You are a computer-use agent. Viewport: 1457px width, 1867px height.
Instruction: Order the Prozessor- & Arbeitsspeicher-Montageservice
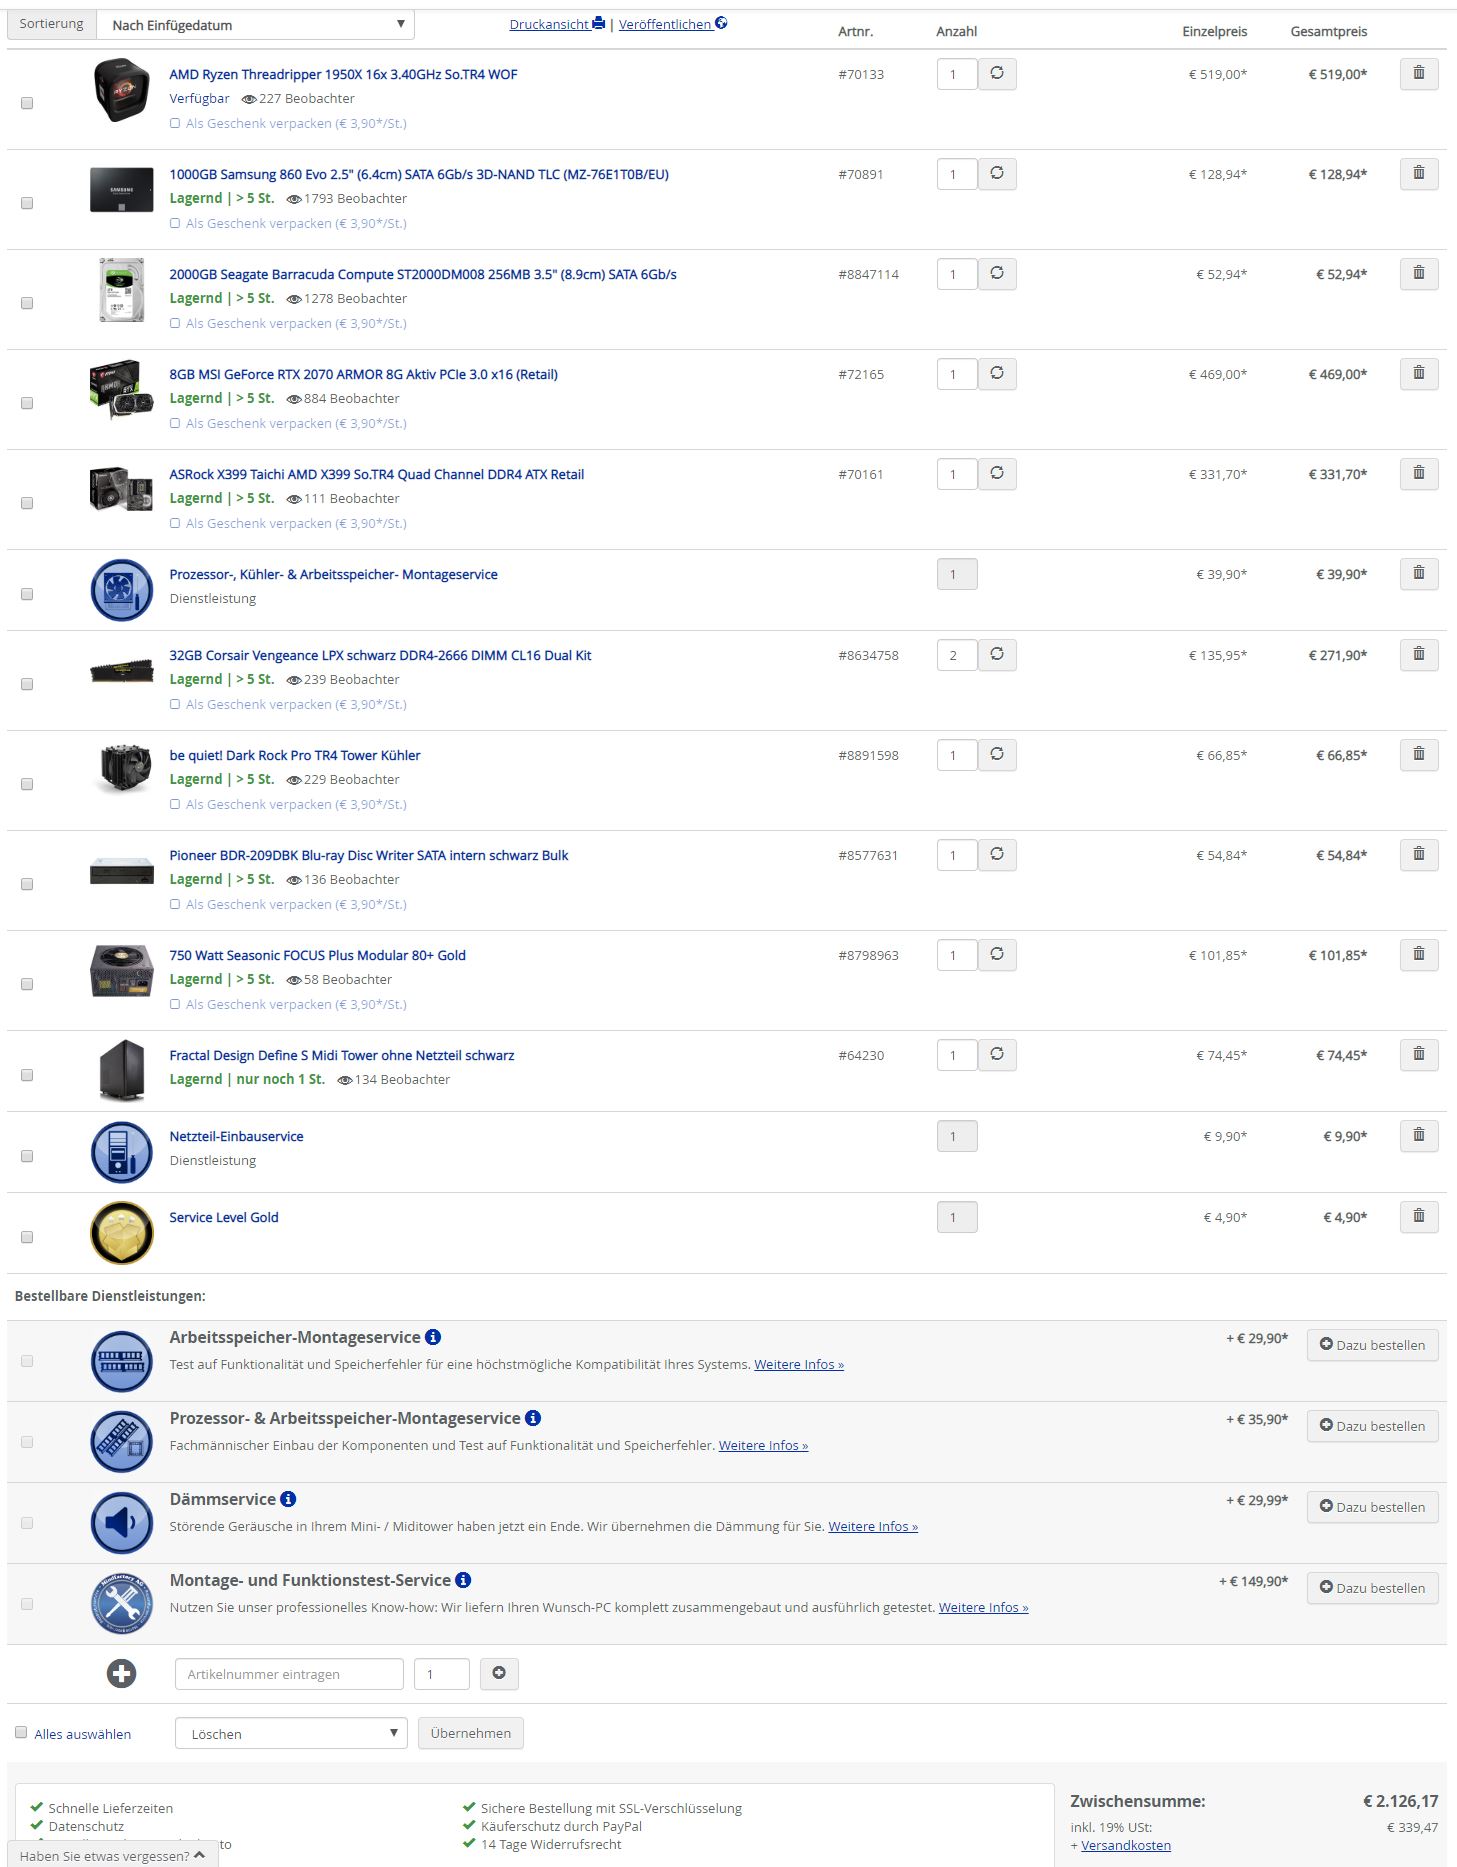[x=1372, y=1426]
